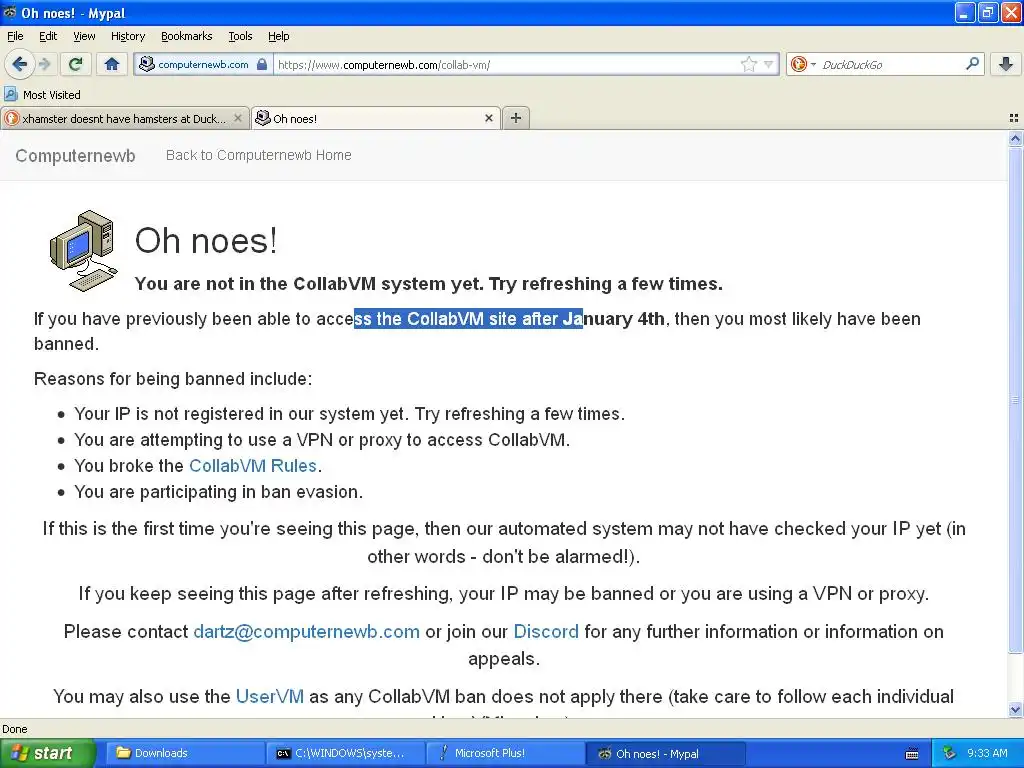Viewport: 1024px width, 768px height.
Task: Go Back to Computernewb Home
Action: (x=259, y=155)
